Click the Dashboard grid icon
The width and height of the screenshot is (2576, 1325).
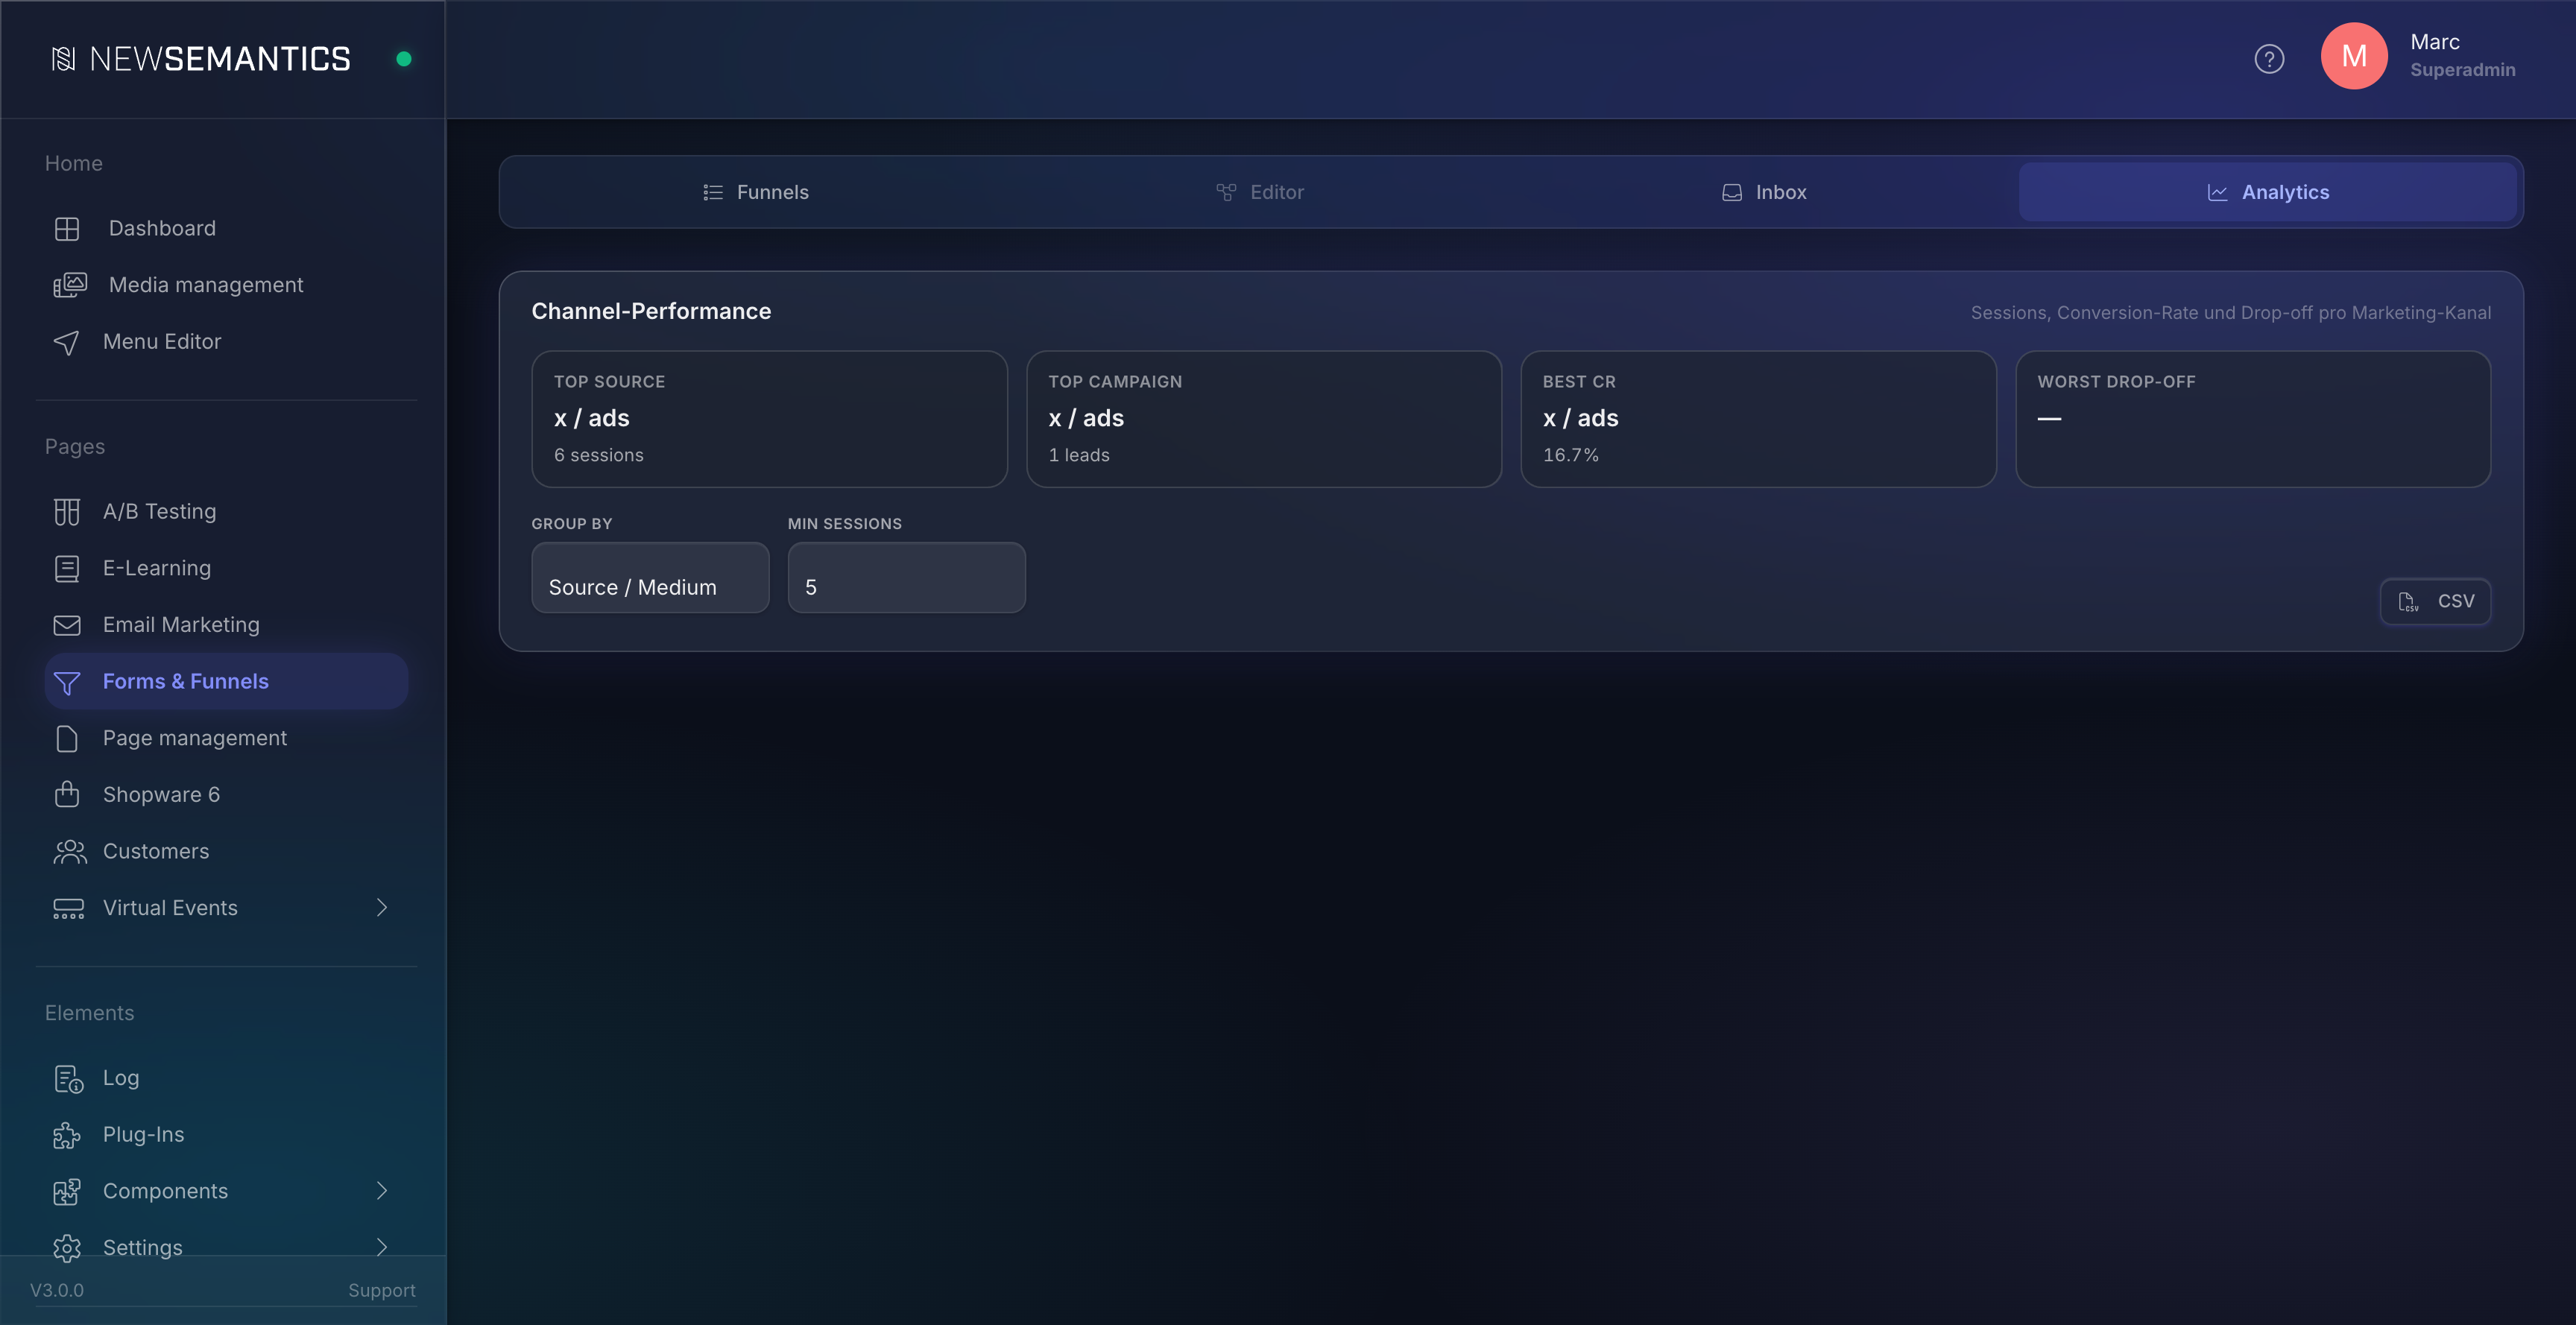tap(67, 229)
